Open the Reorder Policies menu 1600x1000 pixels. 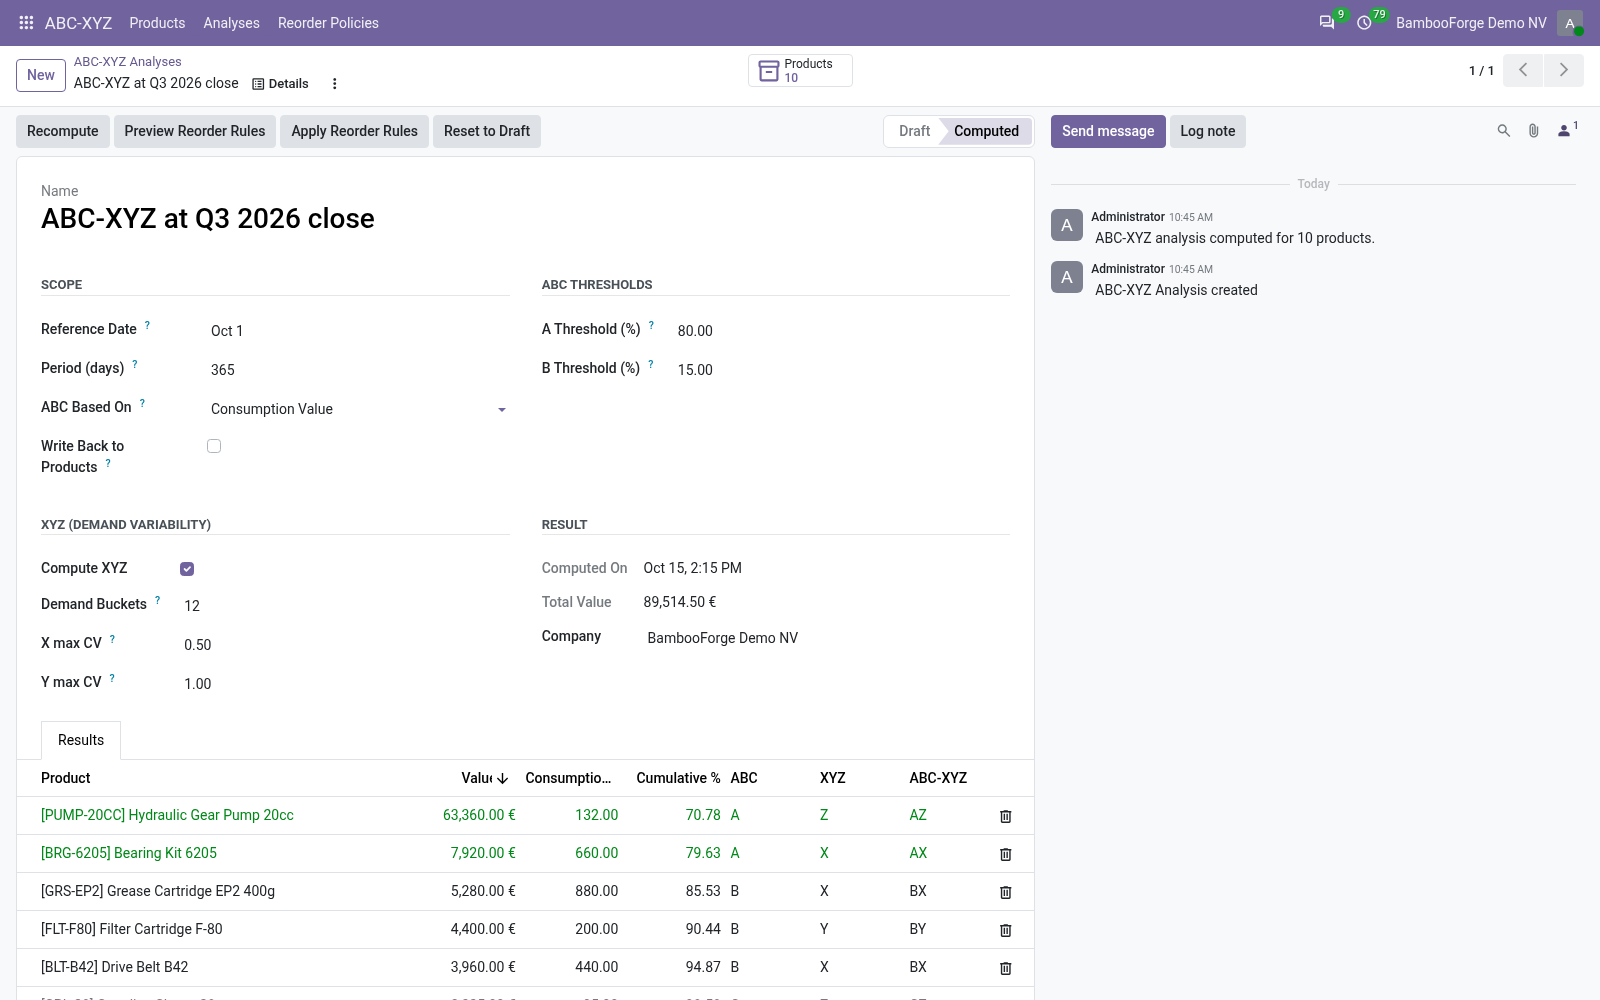pos(328,22)
